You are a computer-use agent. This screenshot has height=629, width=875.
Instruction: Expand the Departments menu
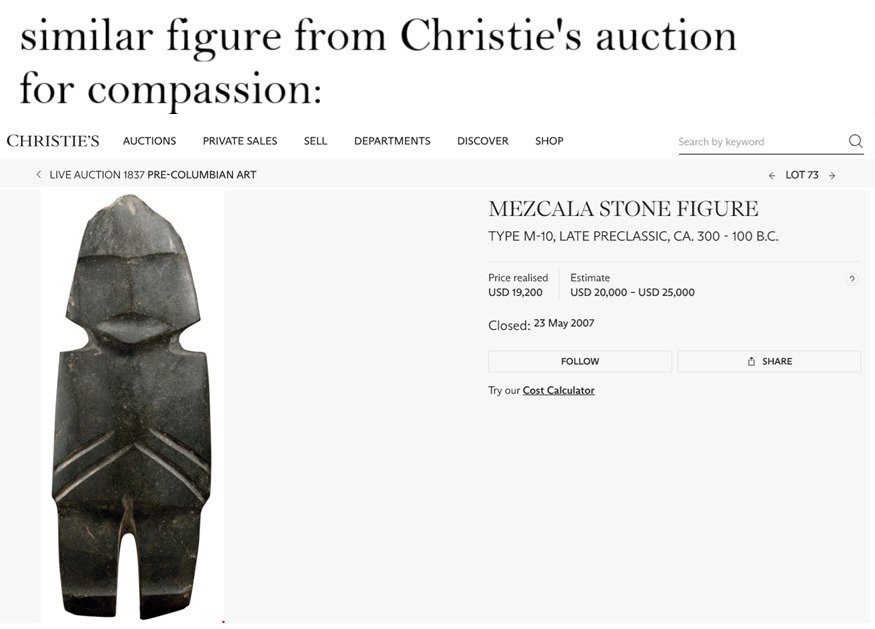pos(392,141)
